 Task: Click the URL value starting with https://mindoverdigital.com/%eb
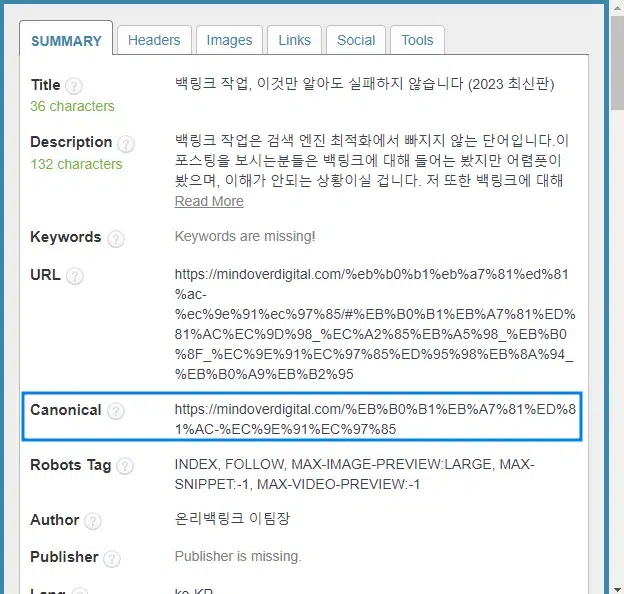[375, 324]
